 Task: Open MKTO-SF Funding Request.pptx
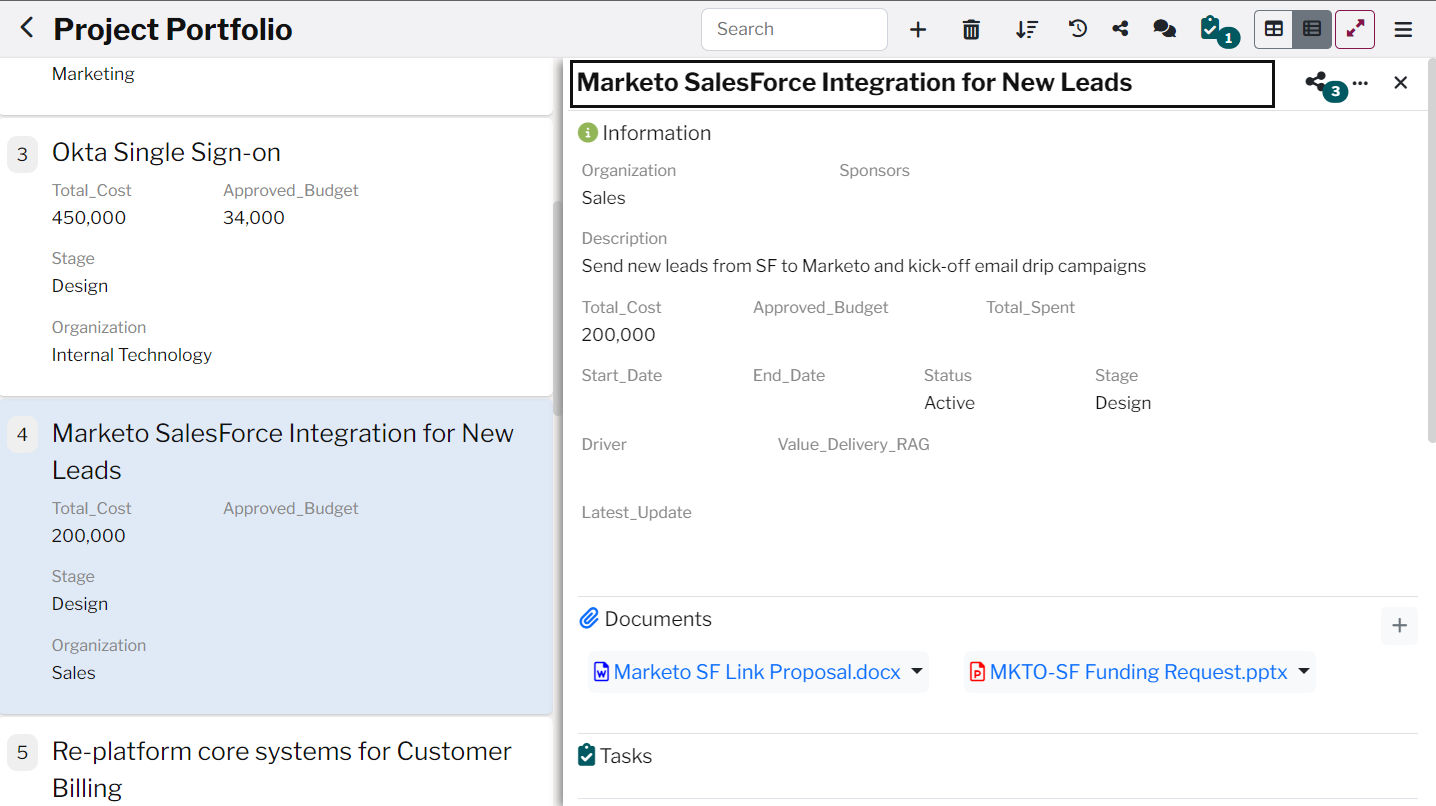(1139, 672)
